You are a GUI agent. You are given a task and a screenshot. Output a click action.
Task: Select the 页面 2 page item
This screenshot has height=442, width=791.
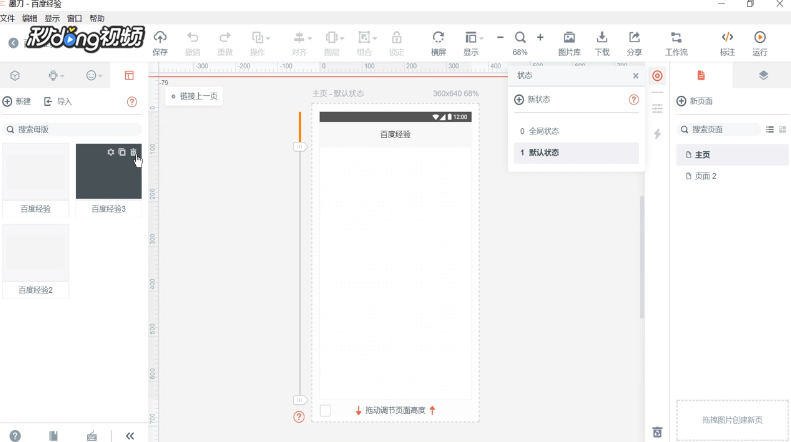(x=732, y=176)
